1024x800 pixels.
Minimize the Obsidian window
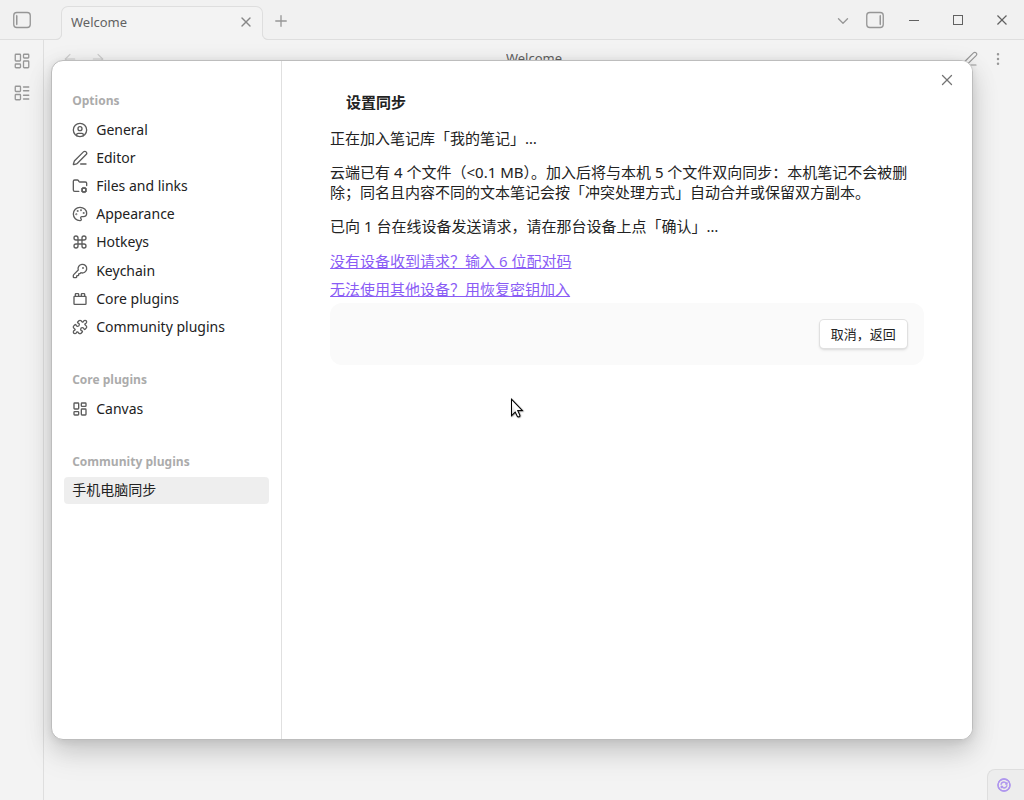pos(914,21)
